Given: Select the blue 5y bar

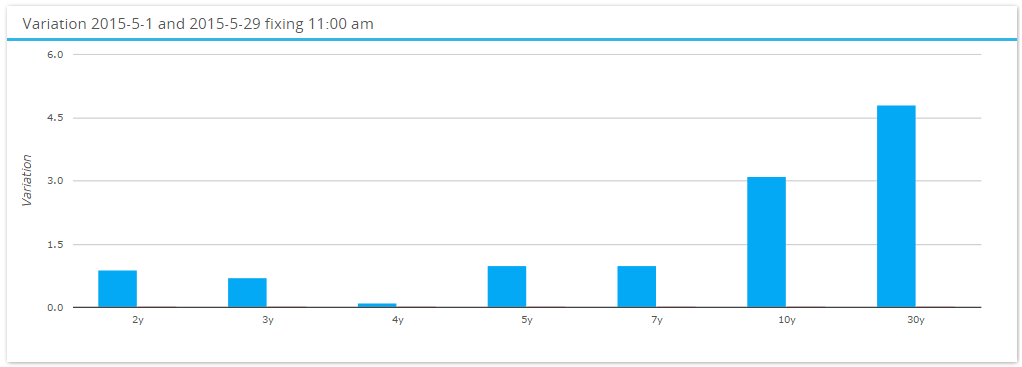Looking at the screenshot, I should pyautogui.click(x=506, y=287).
